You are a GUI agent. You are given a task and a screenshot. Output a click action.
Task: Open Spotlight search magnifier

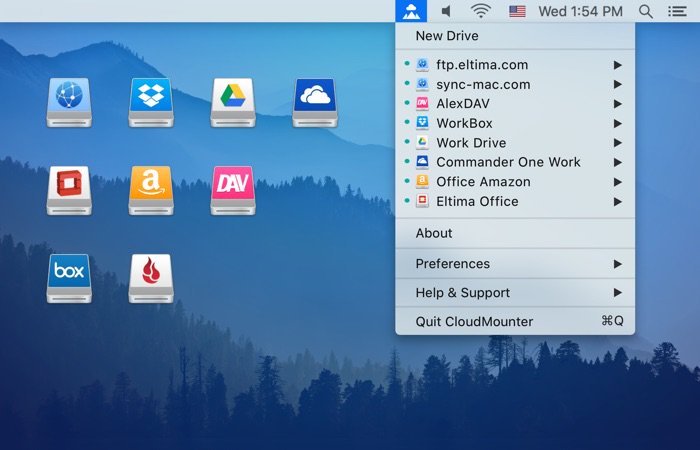click(x=646, y=11)
